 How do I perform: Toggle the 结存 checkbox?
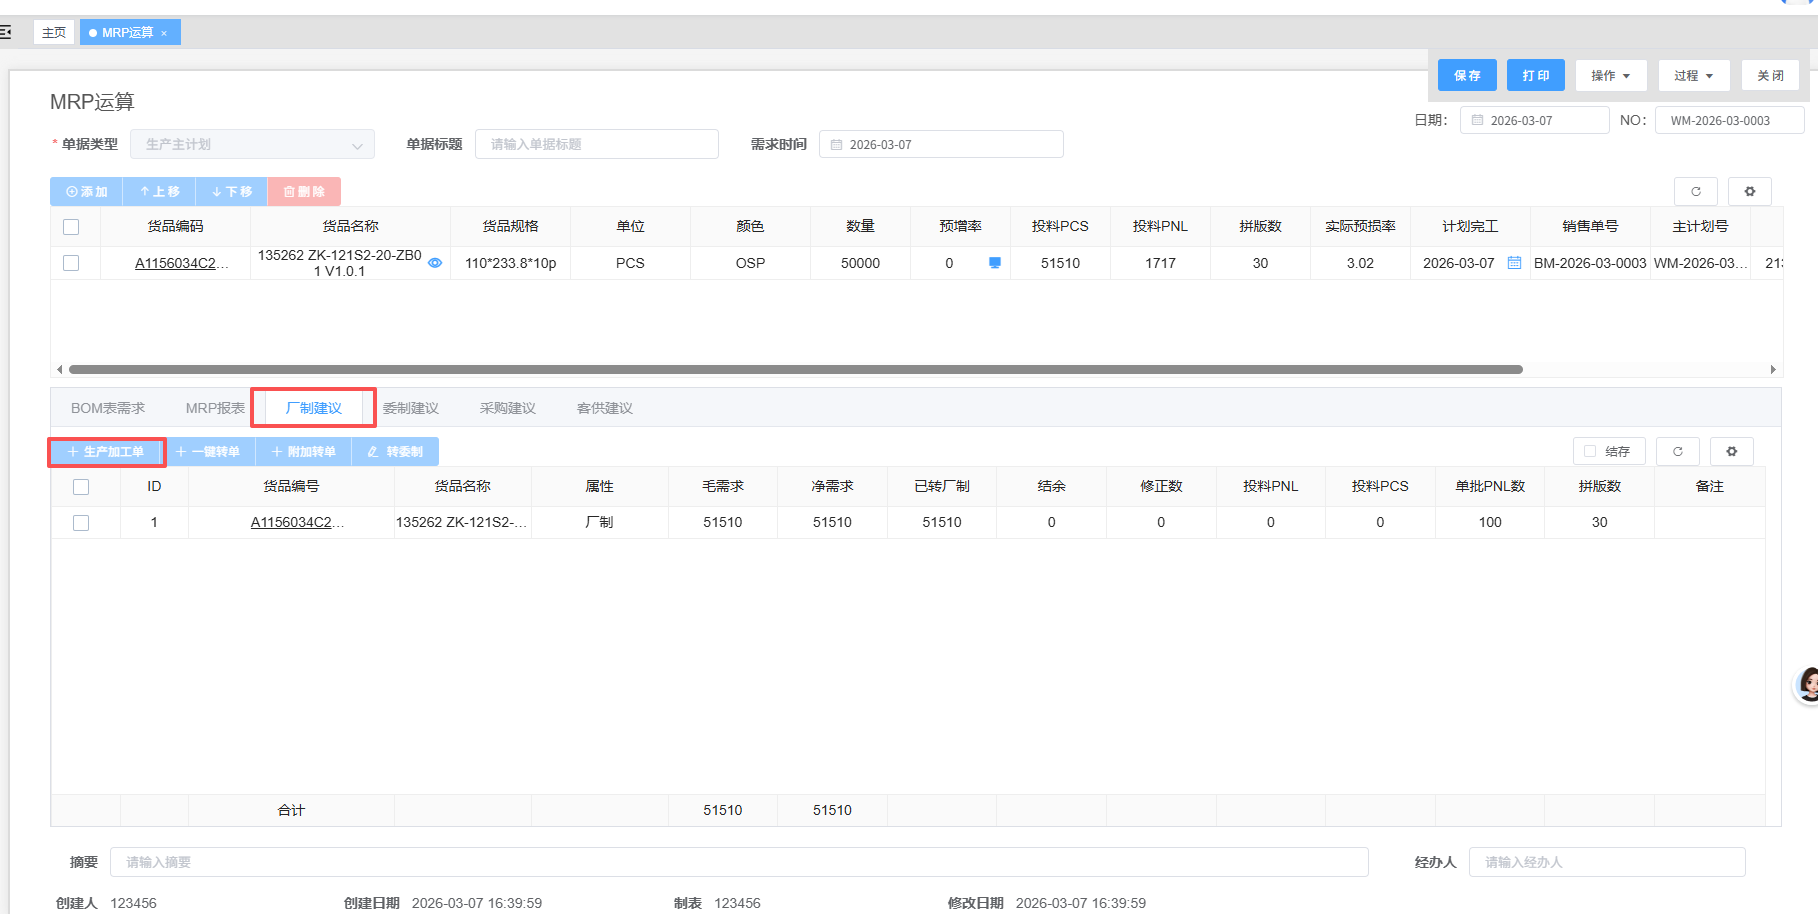1590,451
